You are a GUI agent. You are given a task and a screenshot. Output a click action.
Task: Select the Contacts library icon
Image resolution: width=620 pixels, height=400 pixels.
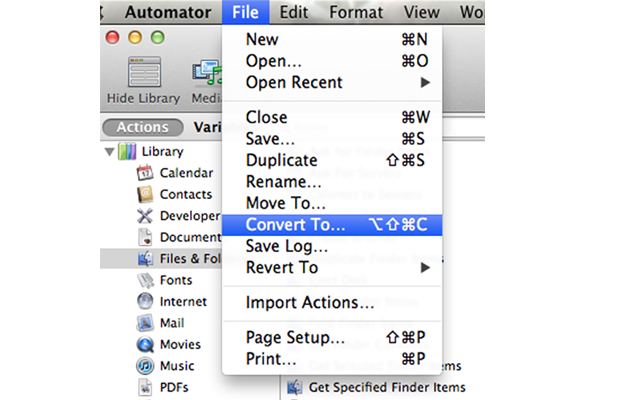[x=144, y=194]
